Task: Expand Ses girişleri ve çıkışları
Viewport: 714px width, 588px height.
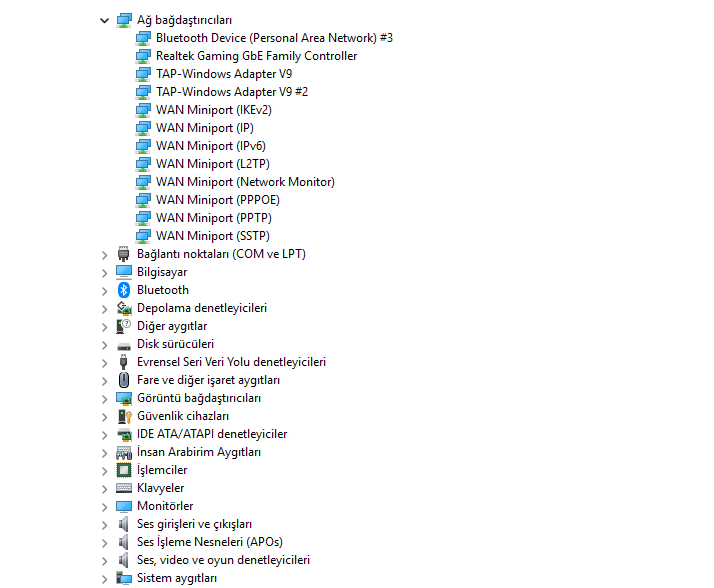Action: pyautogui.click(x=105, y=525)
